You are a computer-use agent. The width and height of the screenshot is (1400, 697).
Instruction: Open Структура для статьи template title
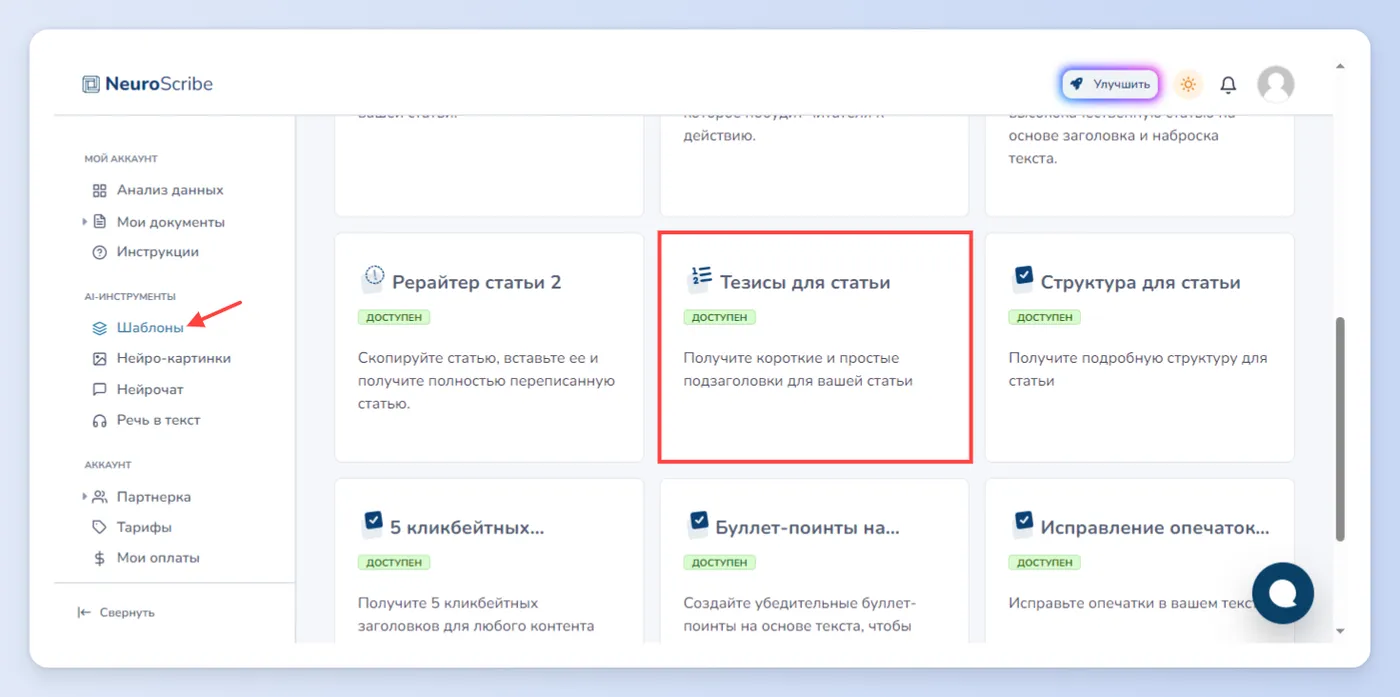[1140, 283]
